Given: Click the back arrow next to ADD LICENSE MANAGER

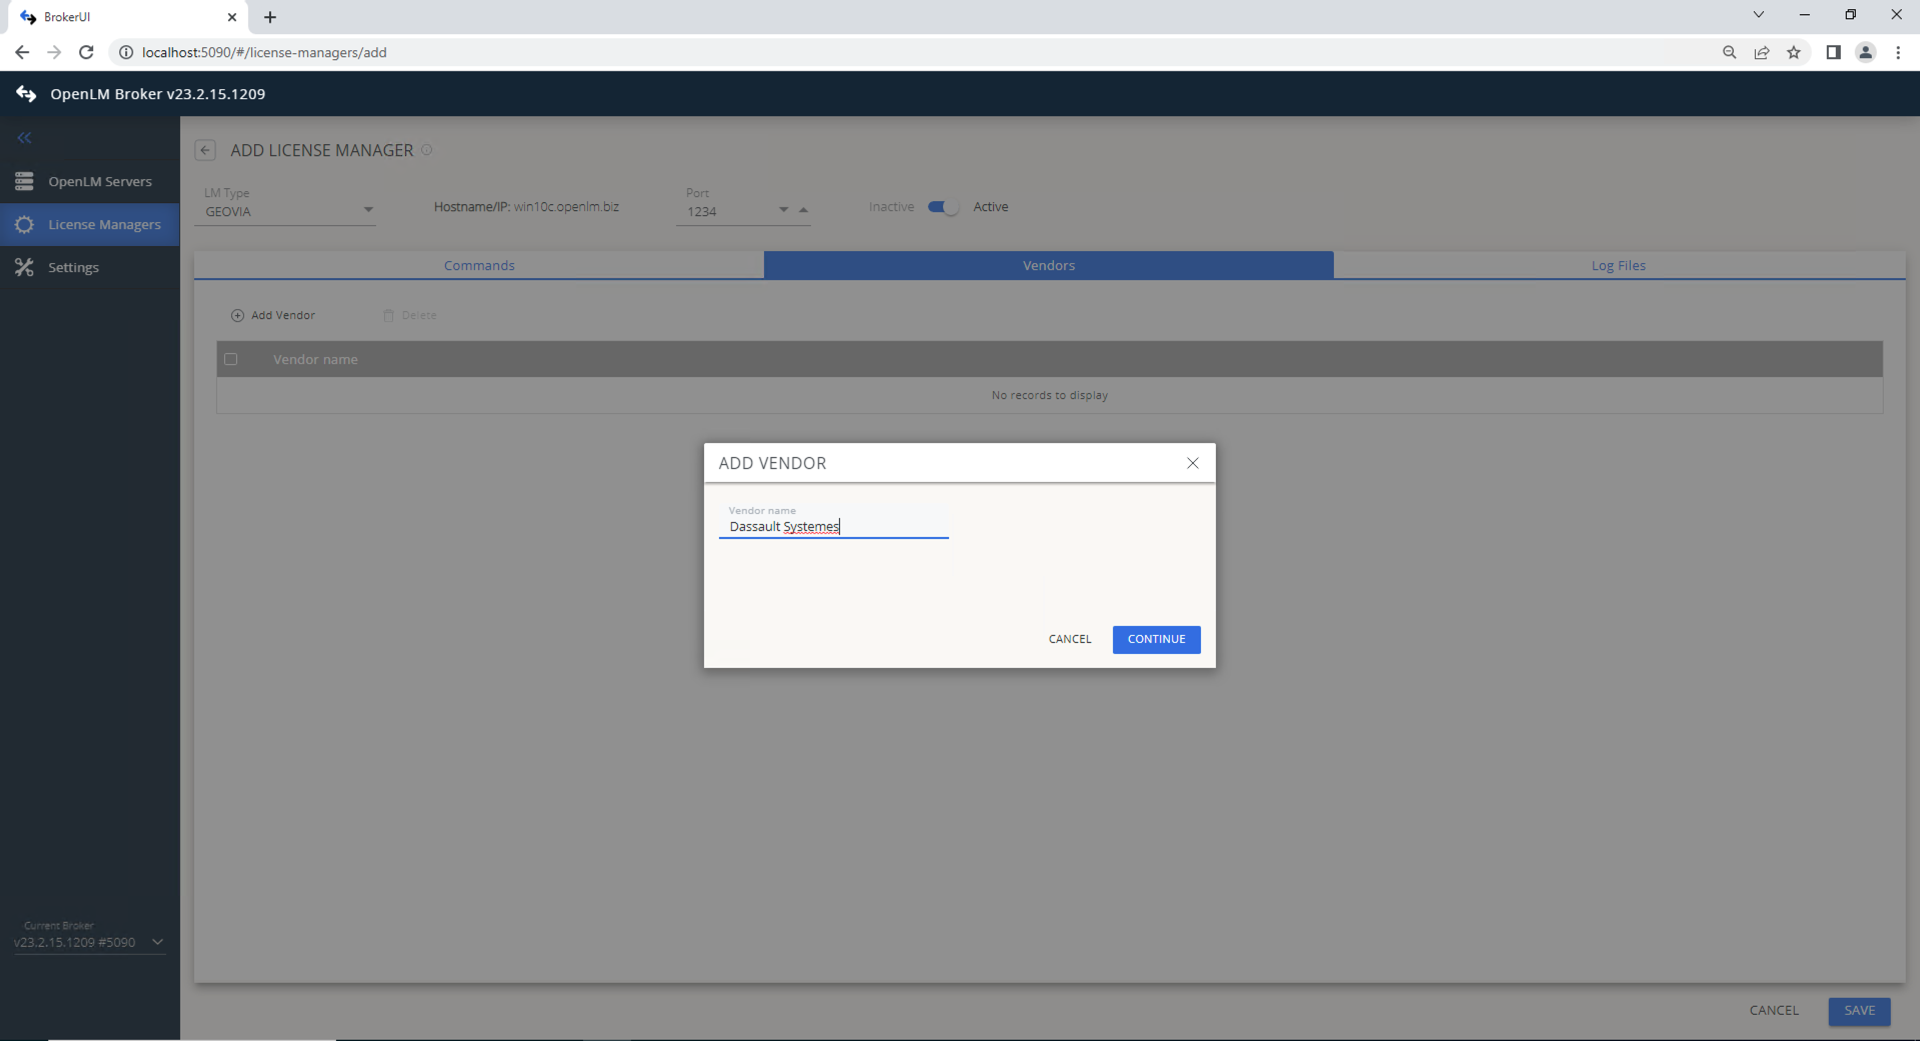Looking at the screenshot, I should pyautogui.click(x=205, y=150).
